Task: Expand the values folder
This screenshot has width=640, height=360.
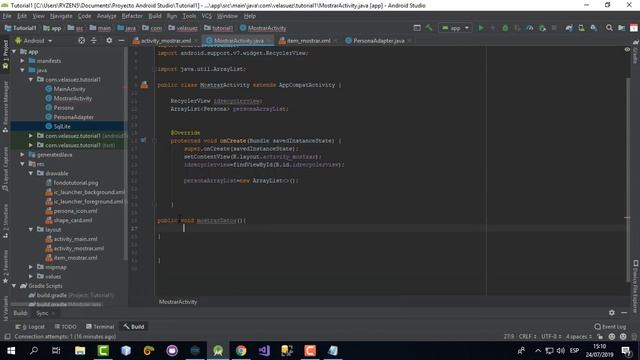Action: coord(31,276)
